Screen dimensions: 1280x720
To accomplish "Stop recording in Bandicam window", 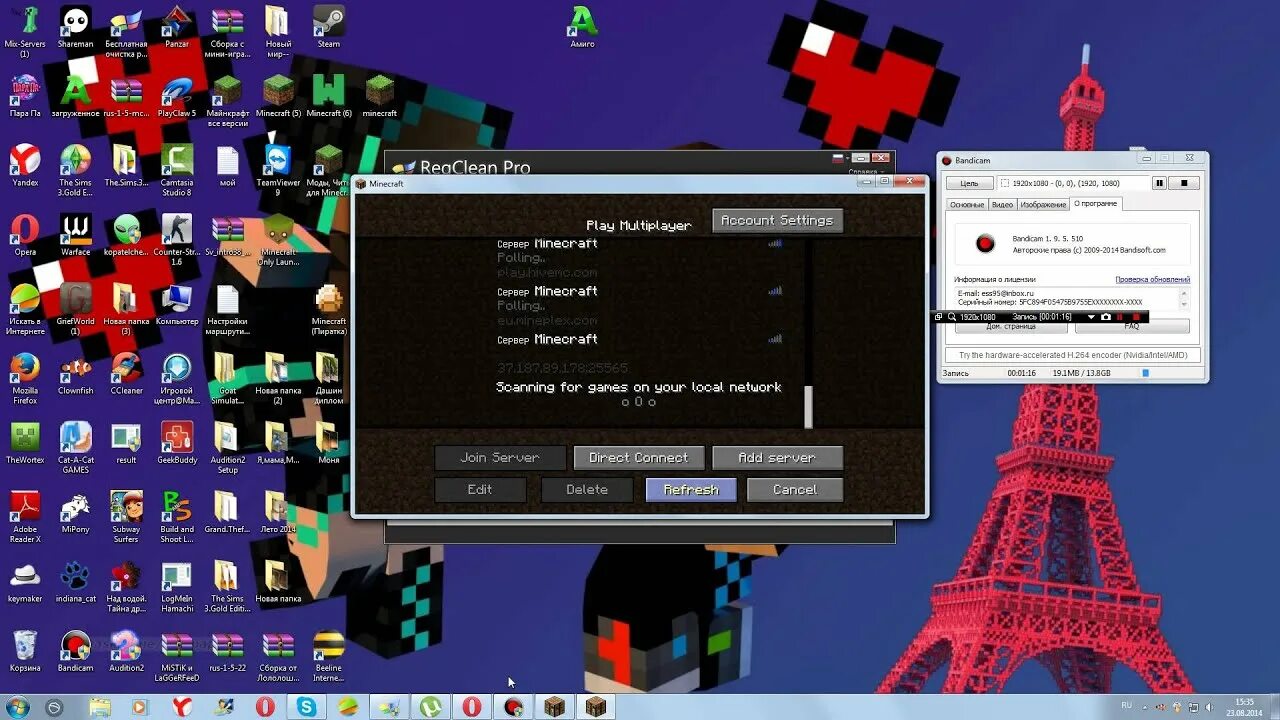I will (1184, 183).
